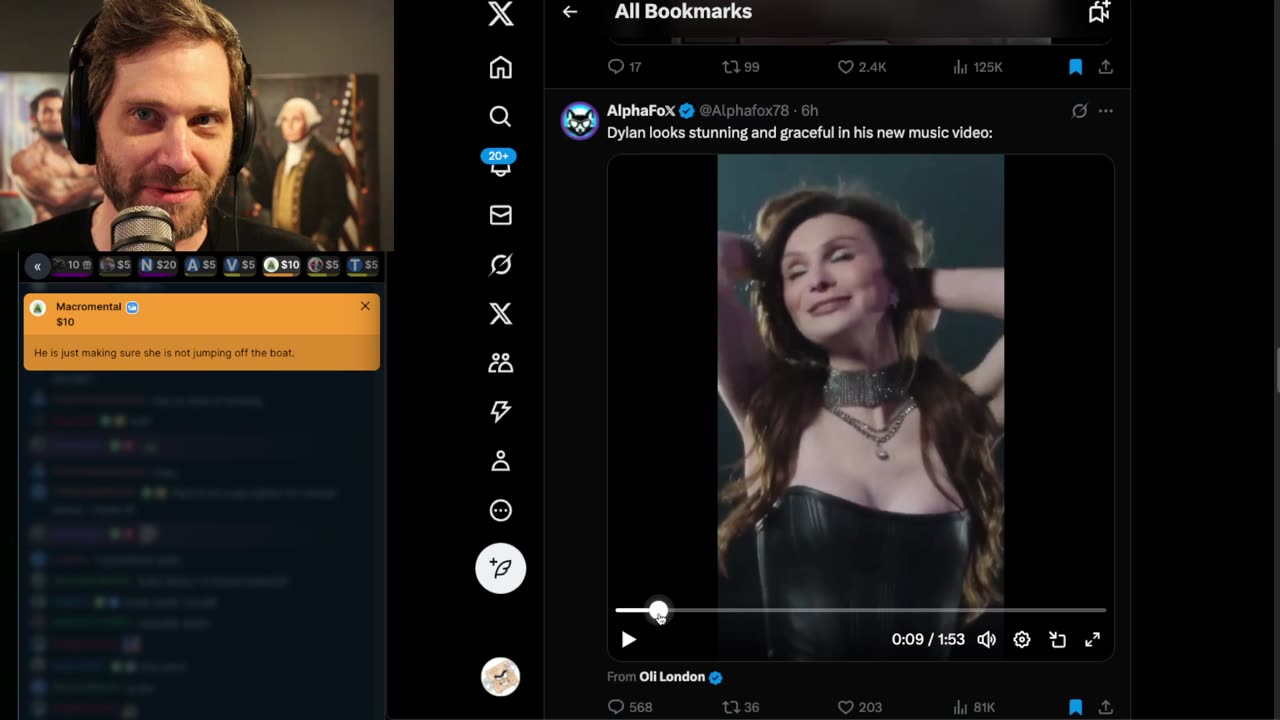The image size is (1280, 720).
Task: Like the tweet with 203 likes
Action: point(860,707)
